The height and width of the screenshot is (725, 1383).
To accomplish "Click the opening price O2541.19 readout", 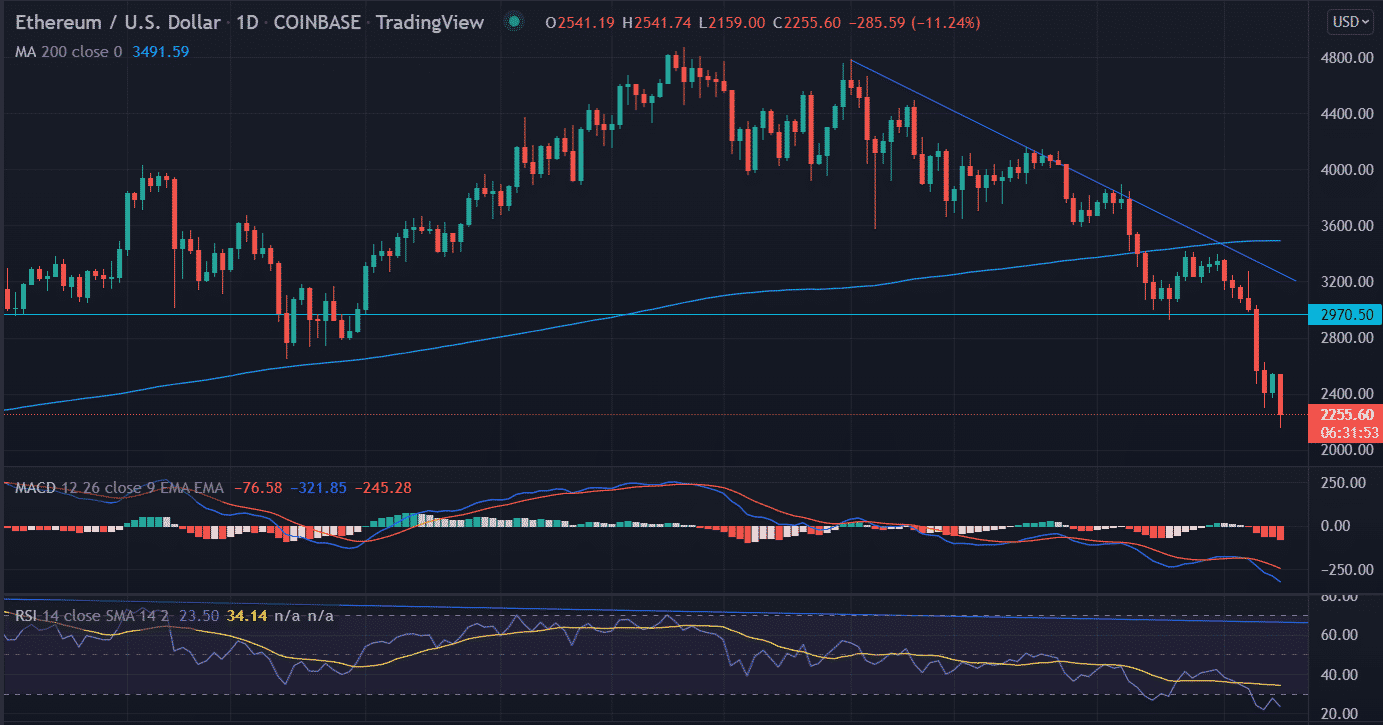I will point(579,22).
